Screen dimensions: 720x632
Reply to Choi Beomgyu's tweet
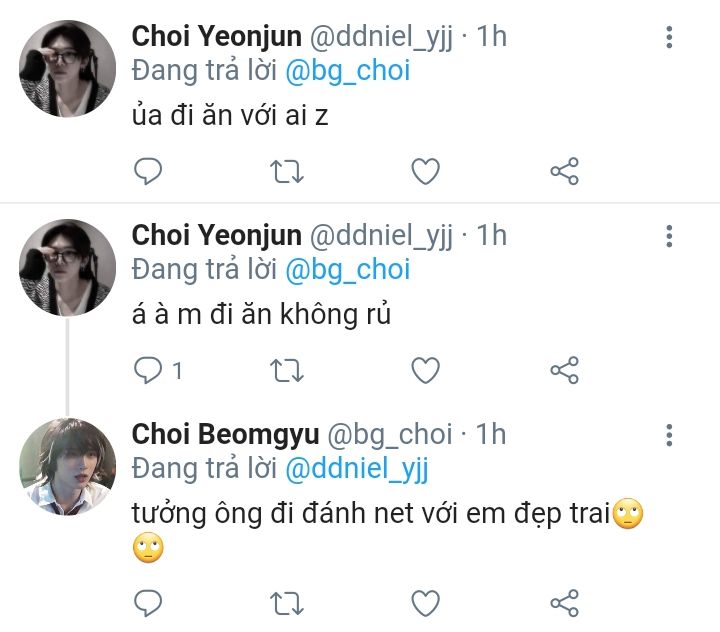click(x=148, y=603)
